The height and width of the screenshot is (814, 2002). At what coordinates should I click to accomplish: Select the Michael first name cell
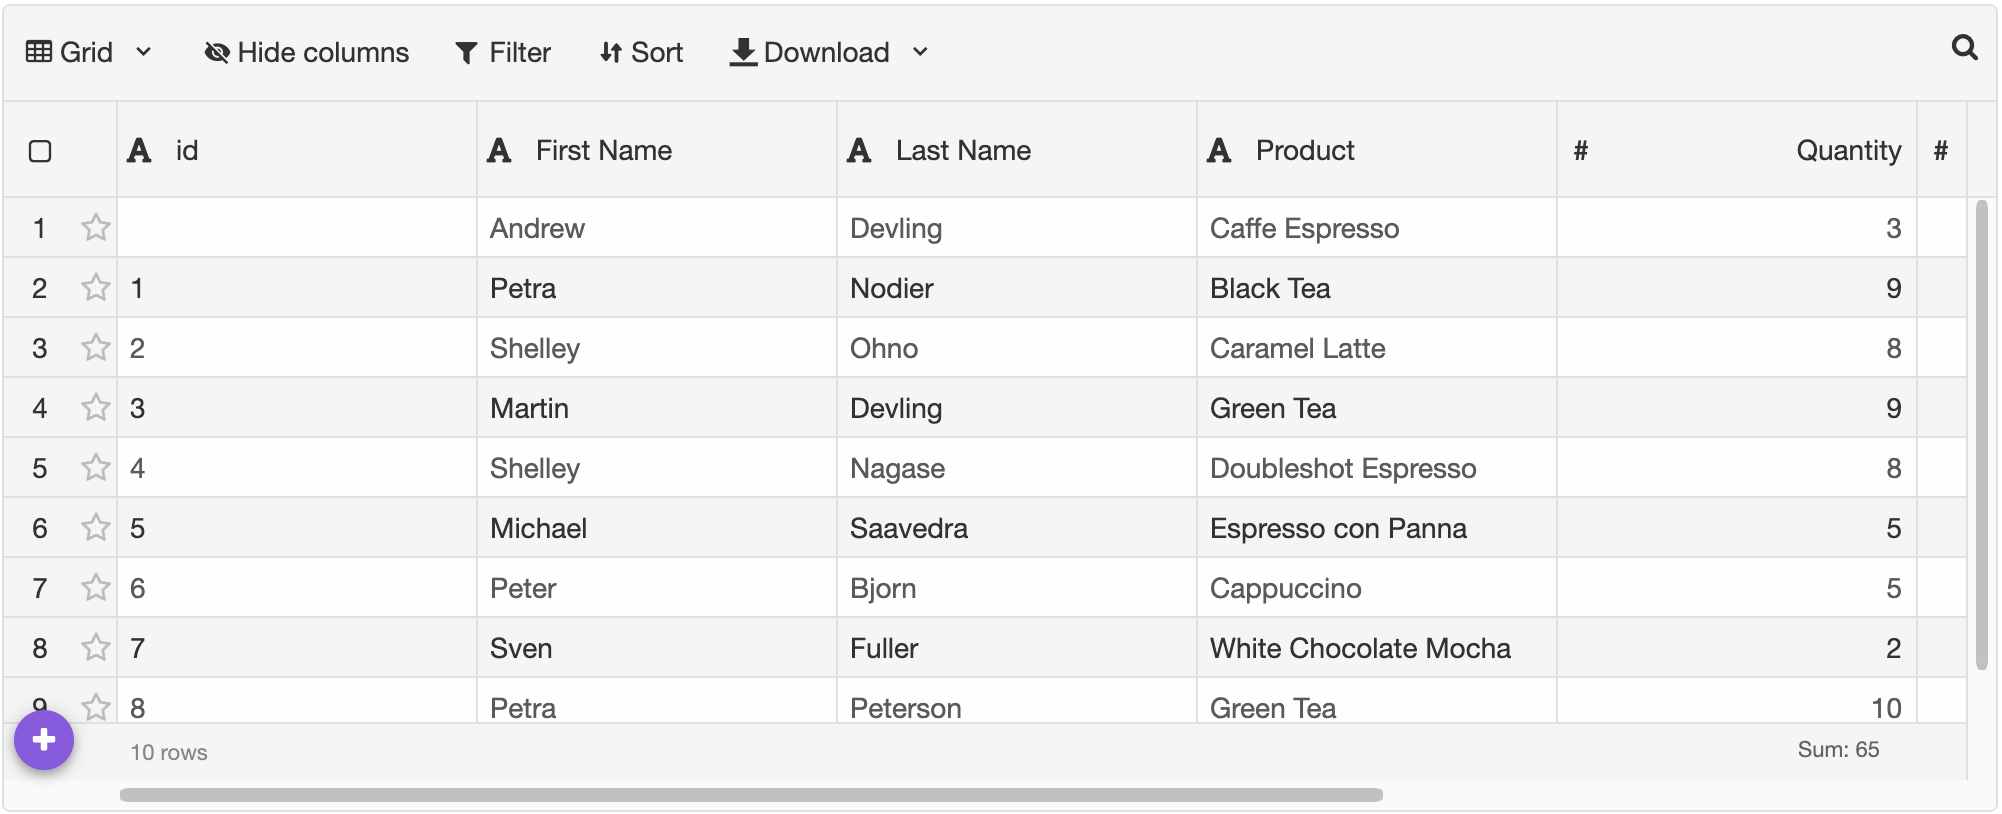point(657,528)
